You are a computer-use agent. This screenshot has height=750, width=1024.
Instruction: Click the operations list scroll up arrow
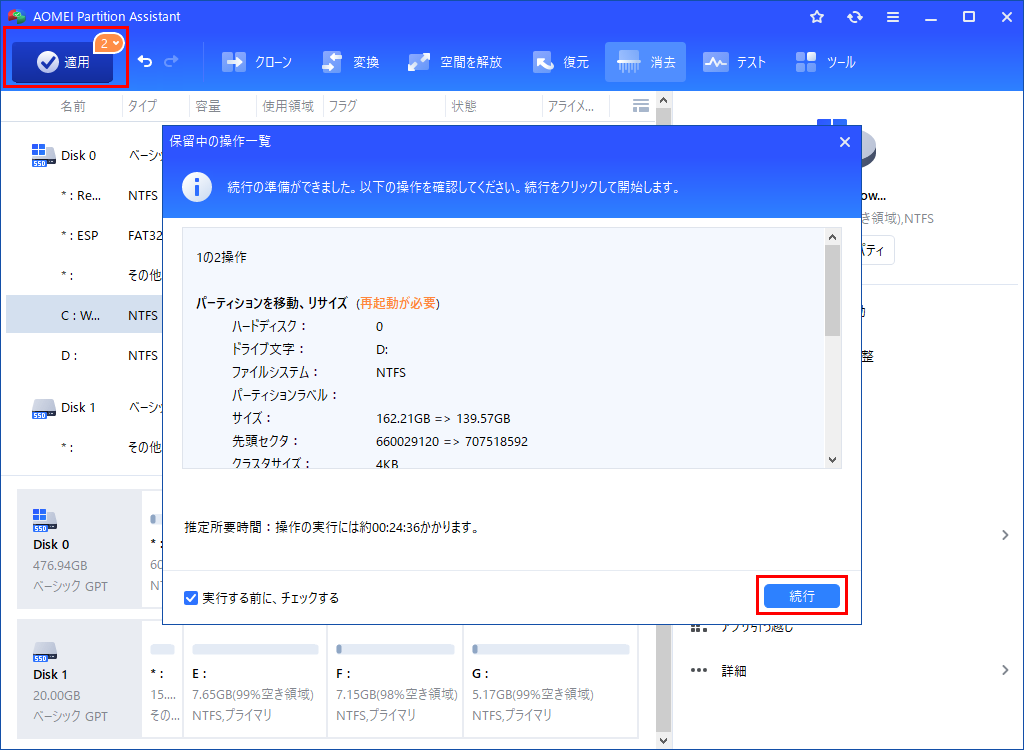click(832, 236)
